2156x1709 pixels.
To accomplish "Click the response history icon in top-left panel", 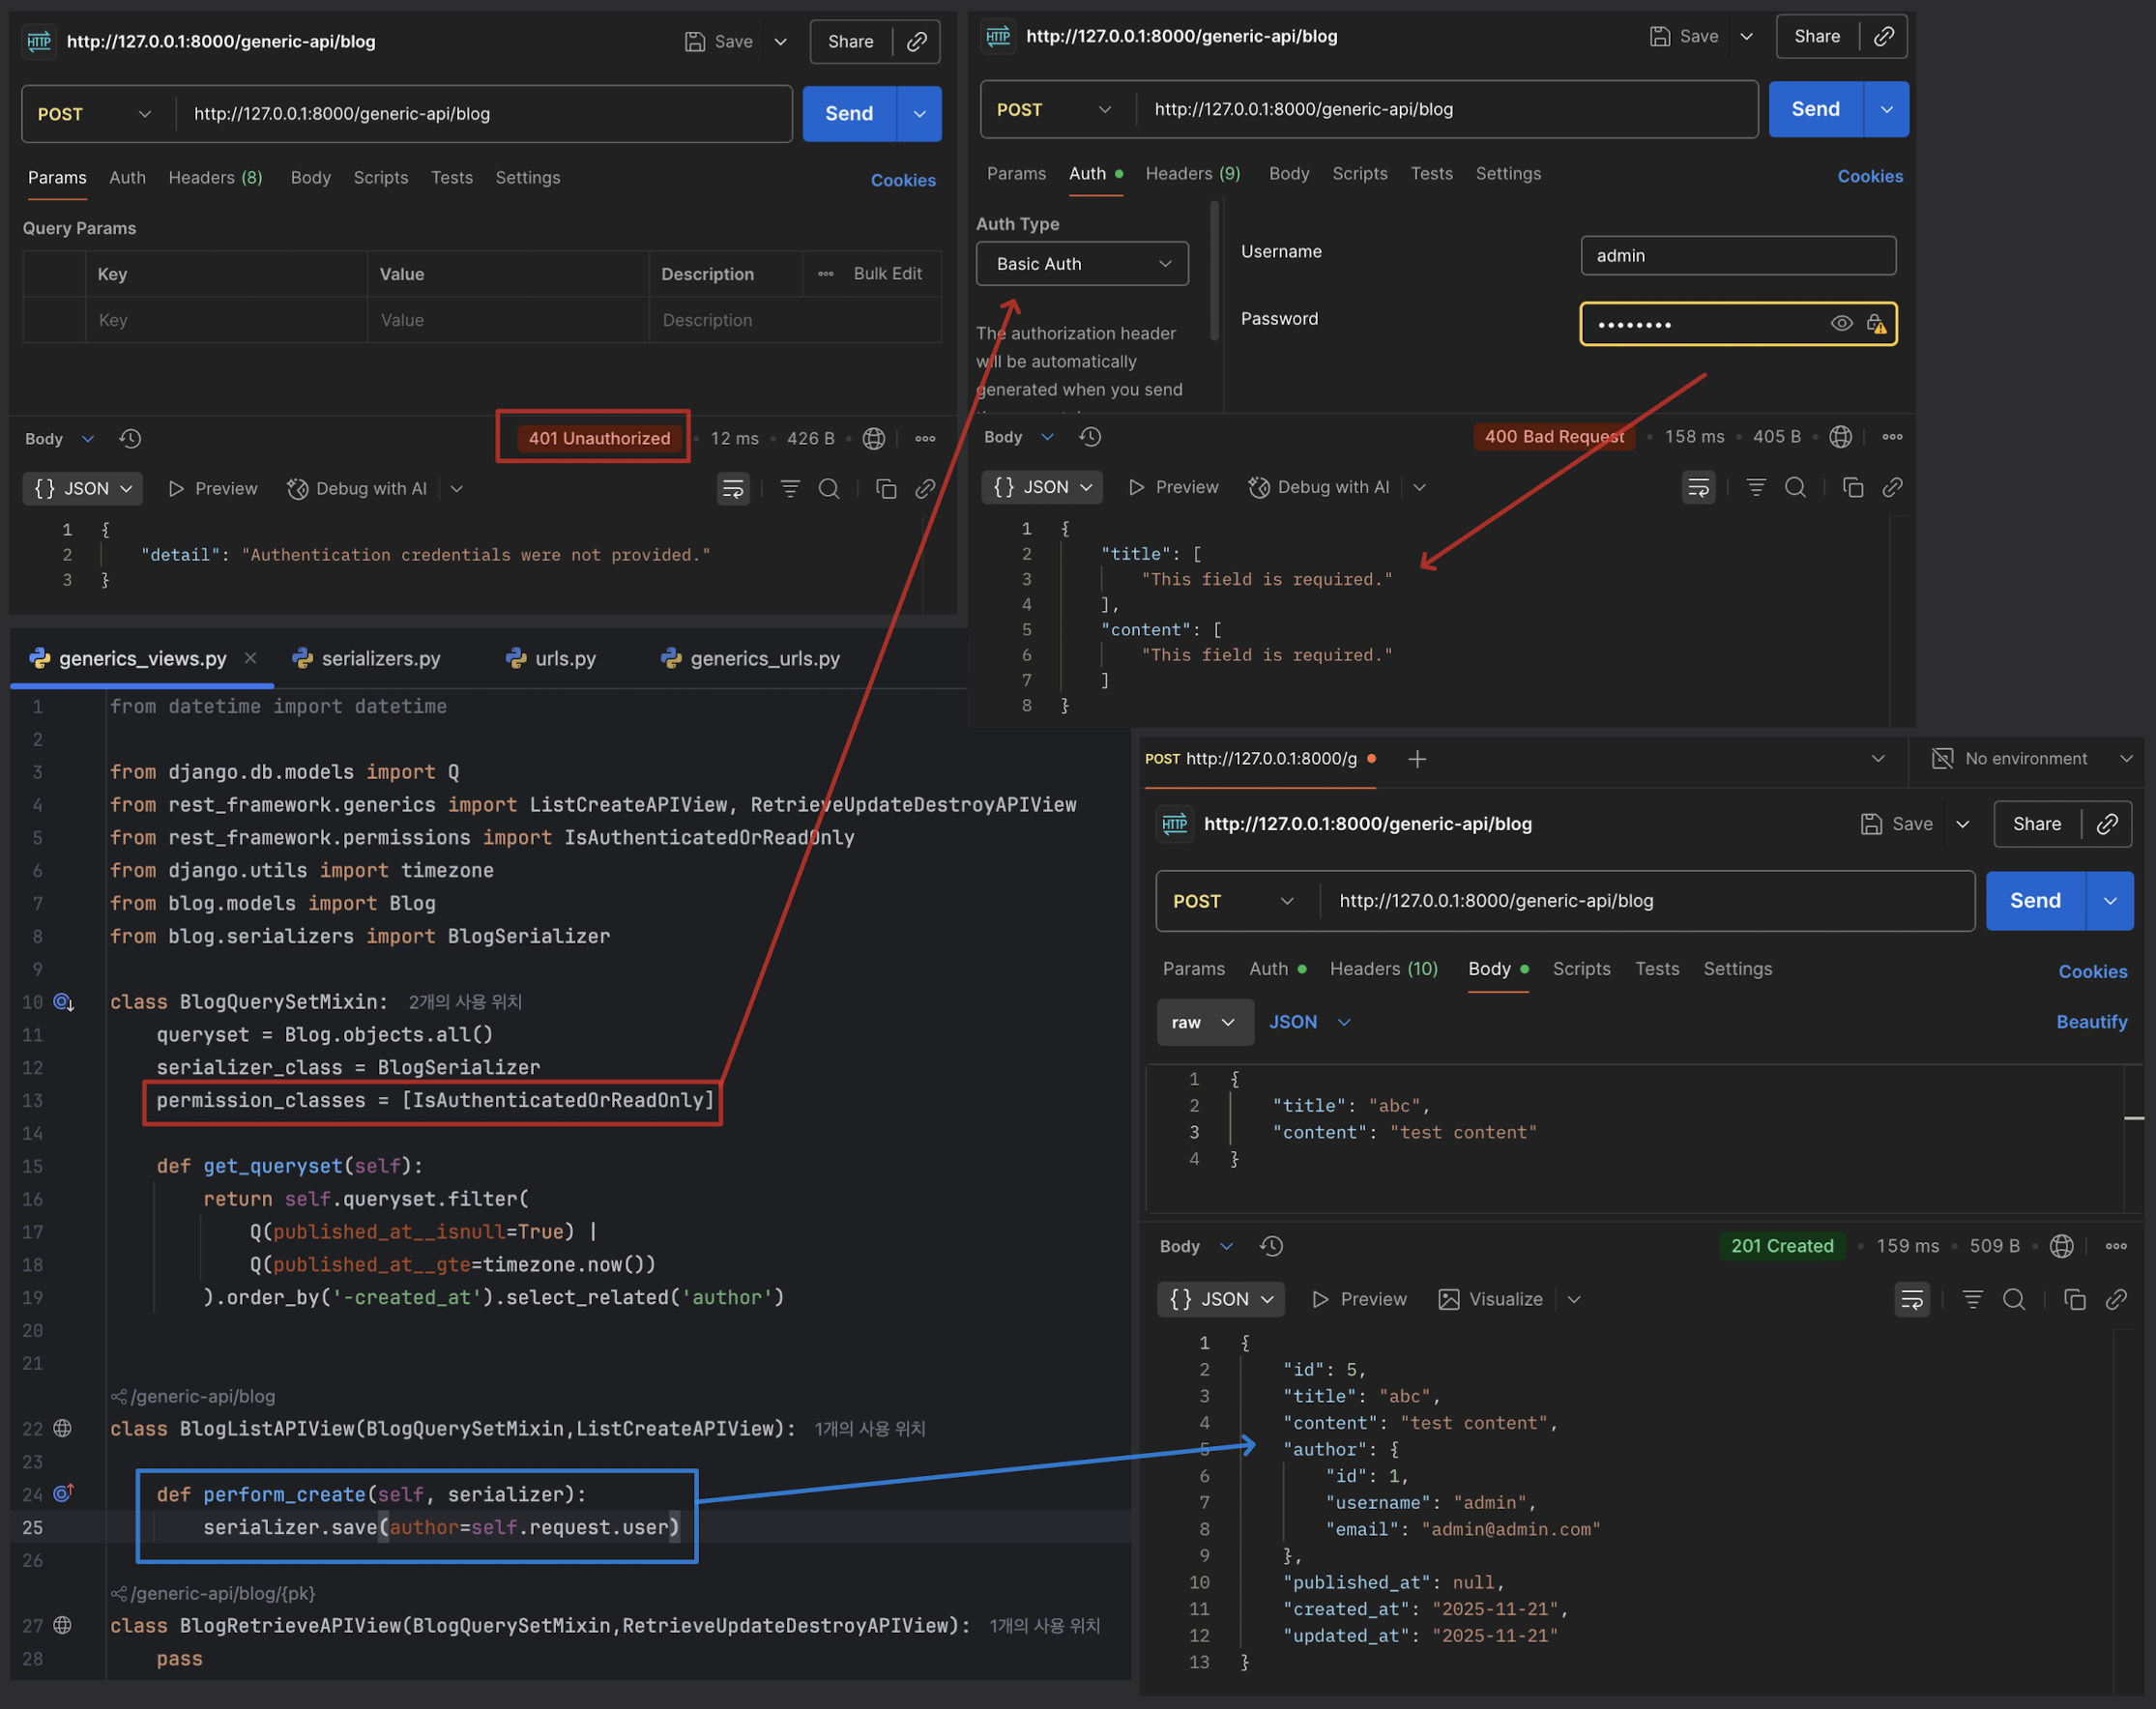I will (130, 439).
